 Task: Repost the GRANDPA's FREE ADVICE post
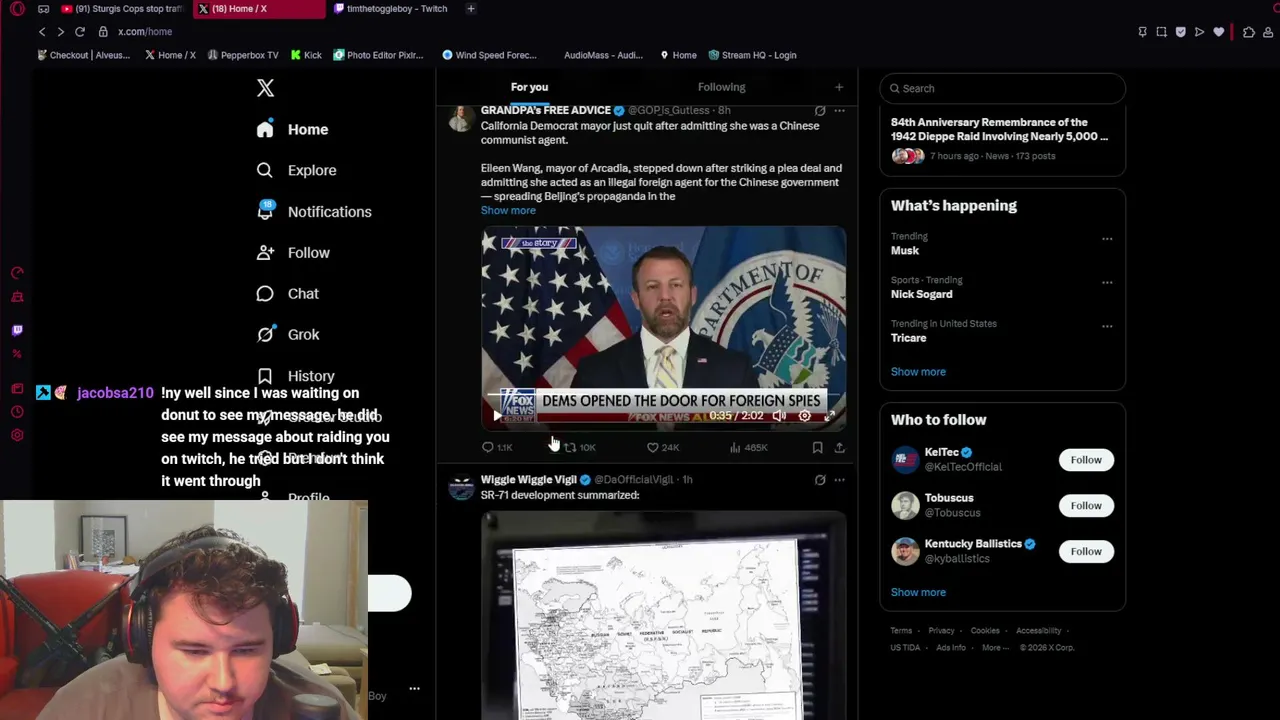pyautogui.click(x=579, y=448)
